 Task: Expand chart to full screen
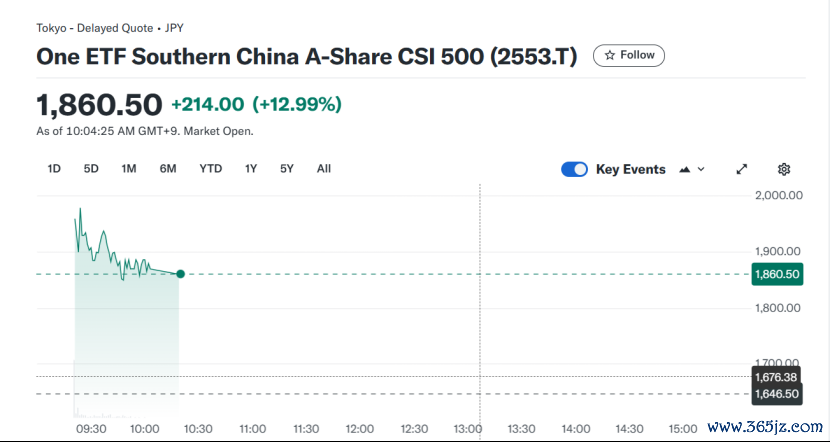point(742,169)
